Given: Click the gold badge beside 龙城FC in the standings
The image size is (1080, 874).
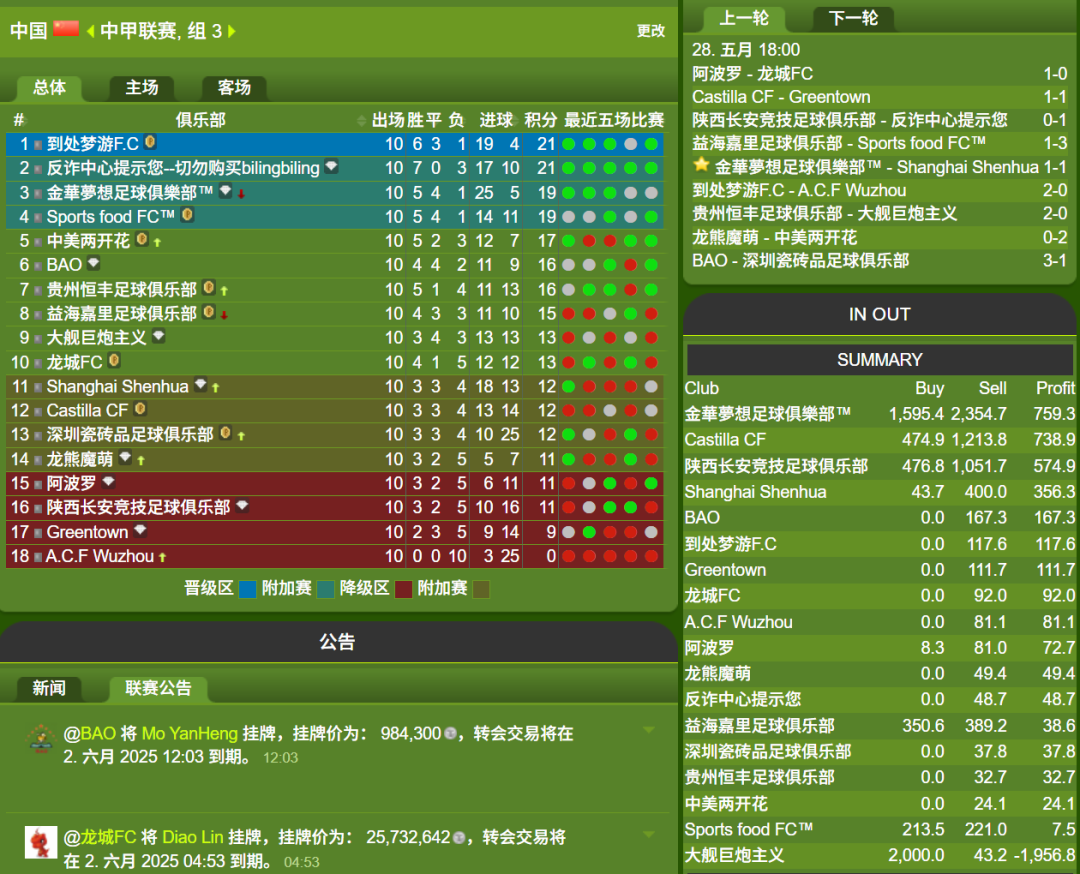Looking at the screenshot, I should (114, 360).
